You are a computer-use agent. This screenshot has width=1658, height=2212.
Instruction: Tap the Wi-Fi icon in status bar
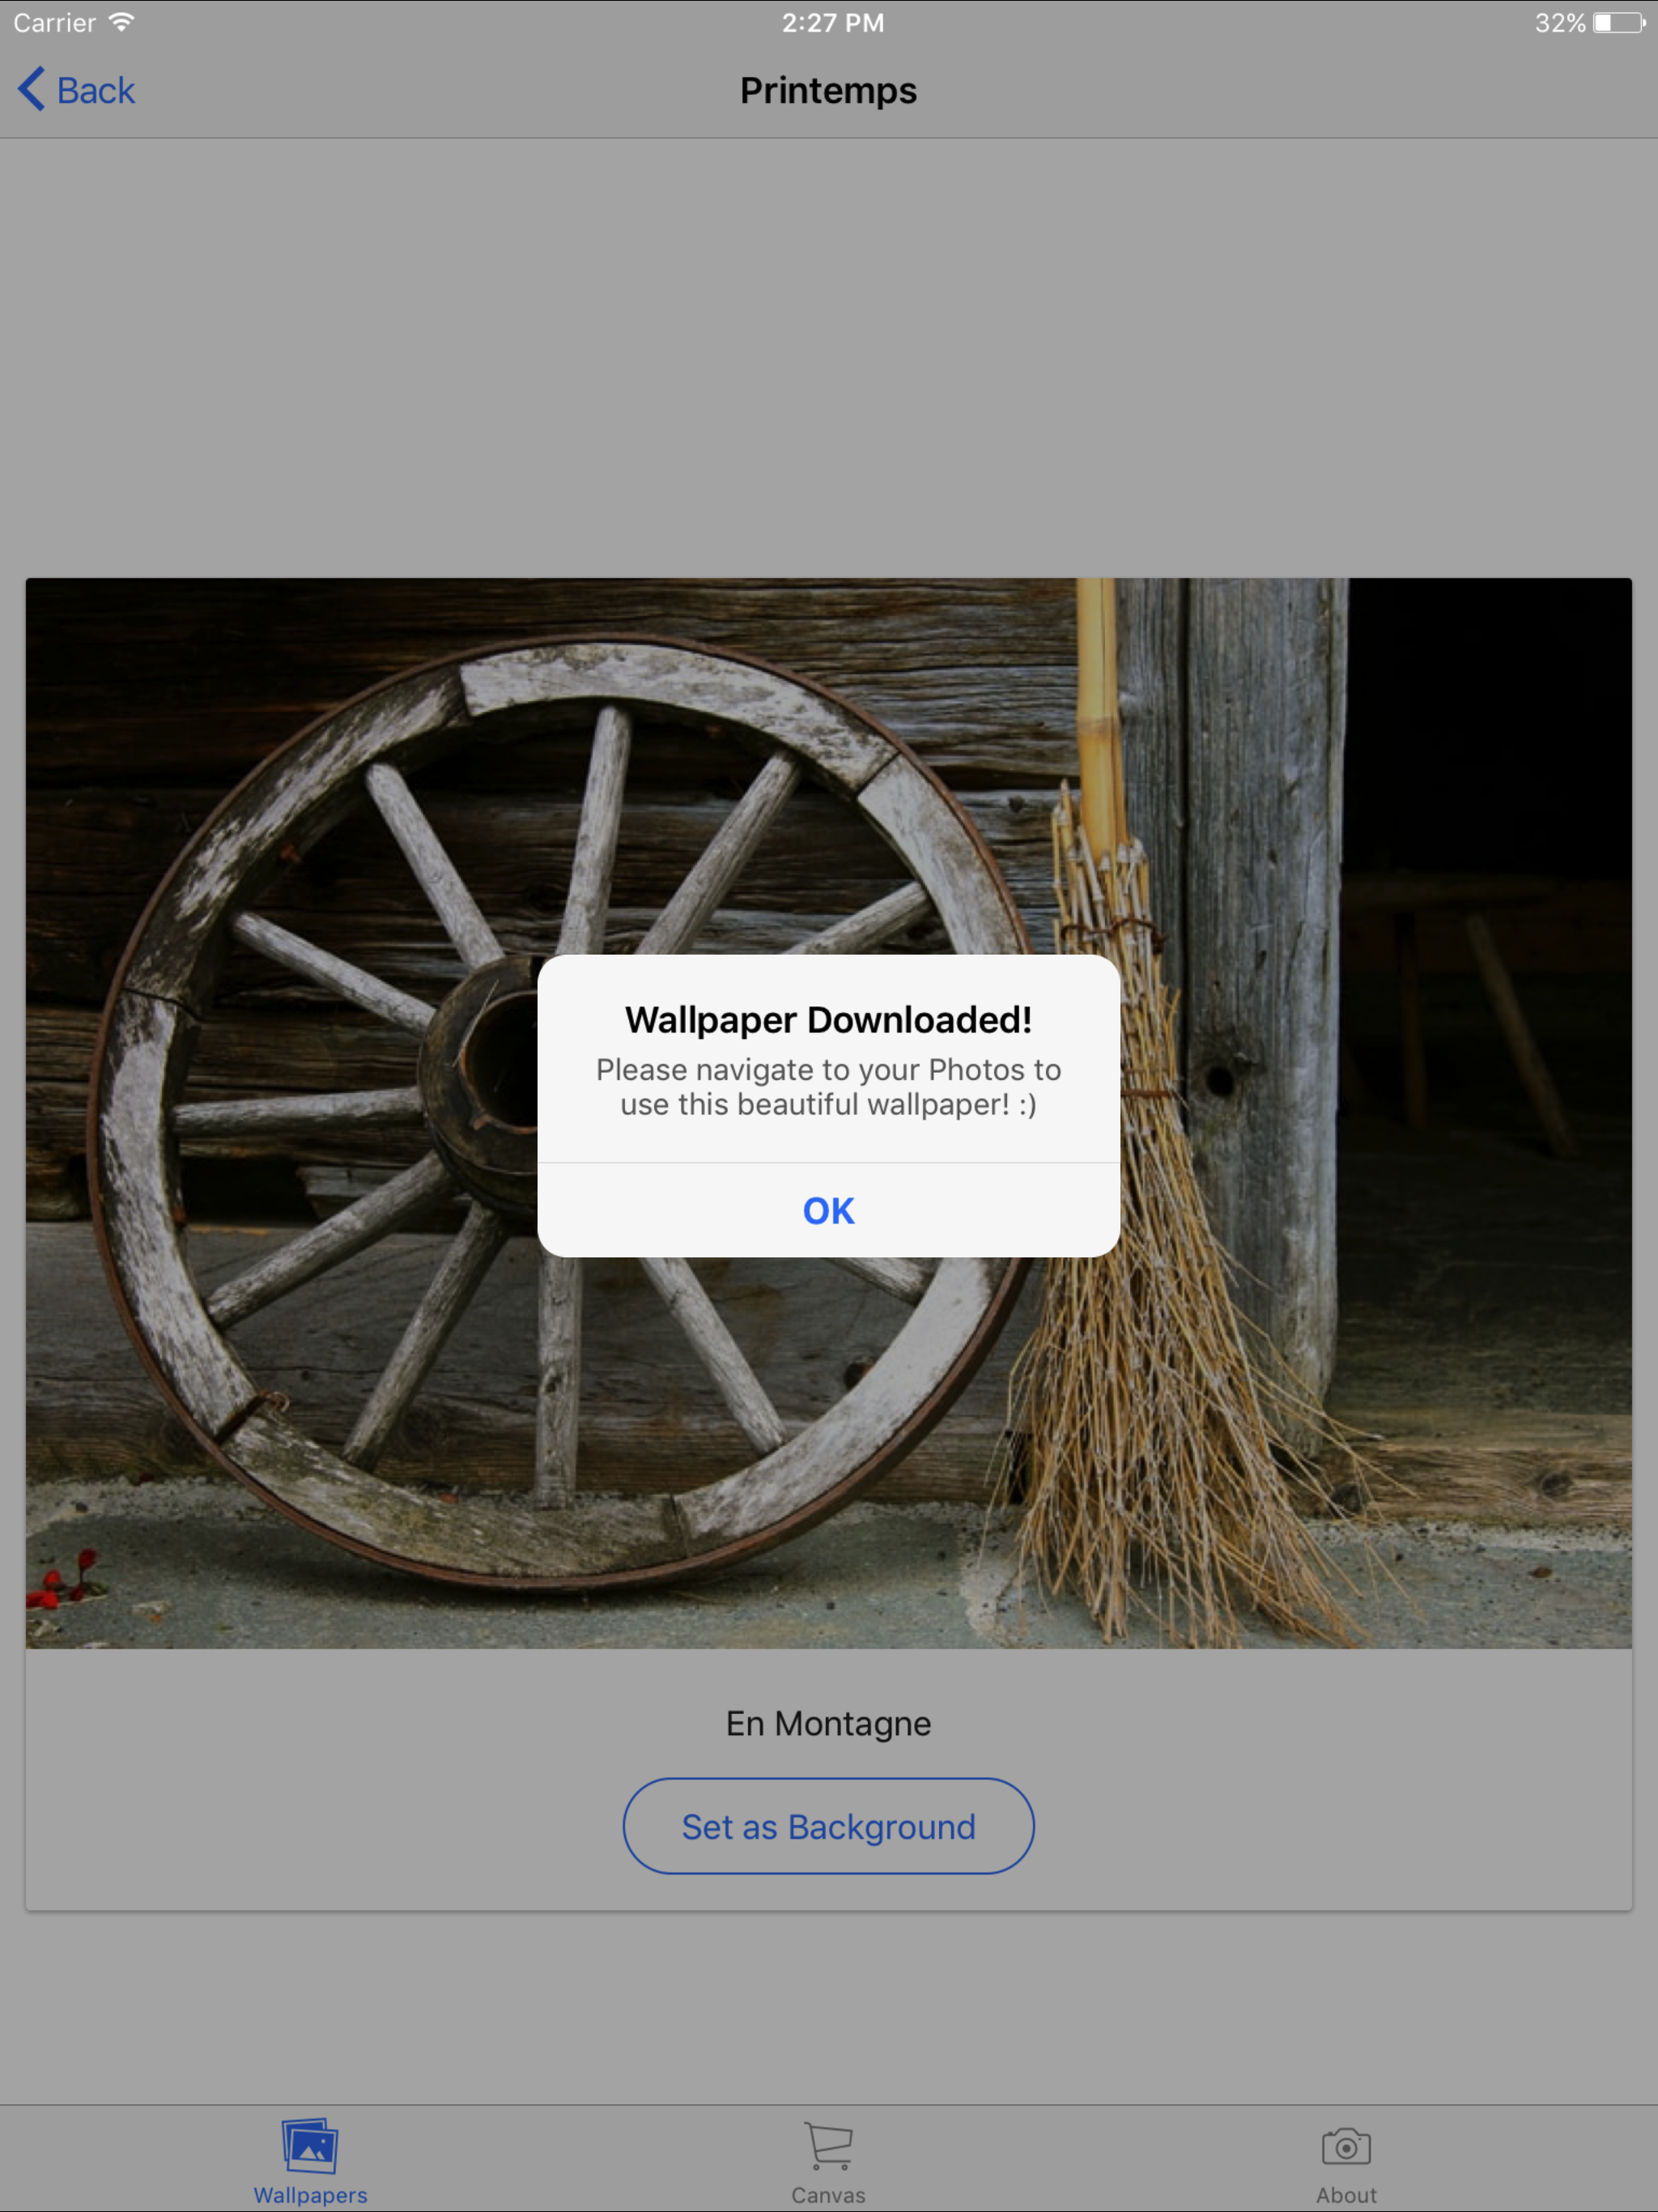point(121,22)
